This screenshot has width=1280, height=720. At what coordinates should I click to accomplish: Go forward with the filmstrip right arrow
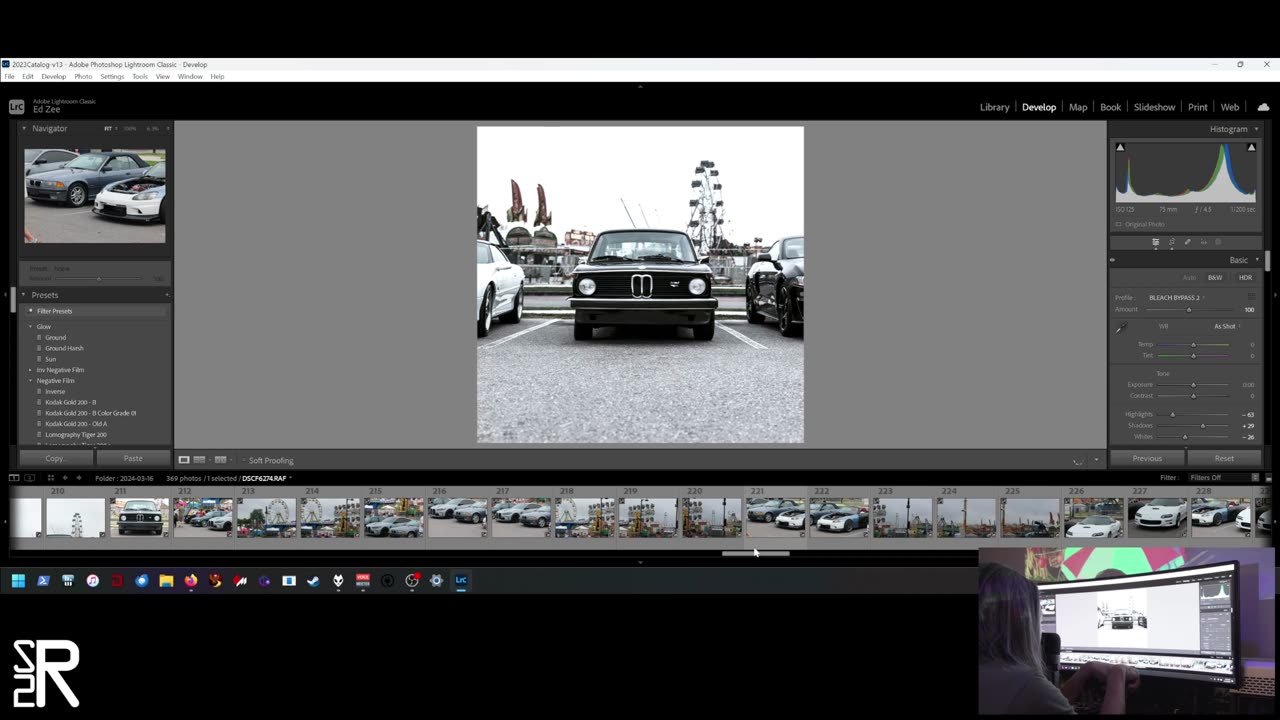(x=79, y=478)
